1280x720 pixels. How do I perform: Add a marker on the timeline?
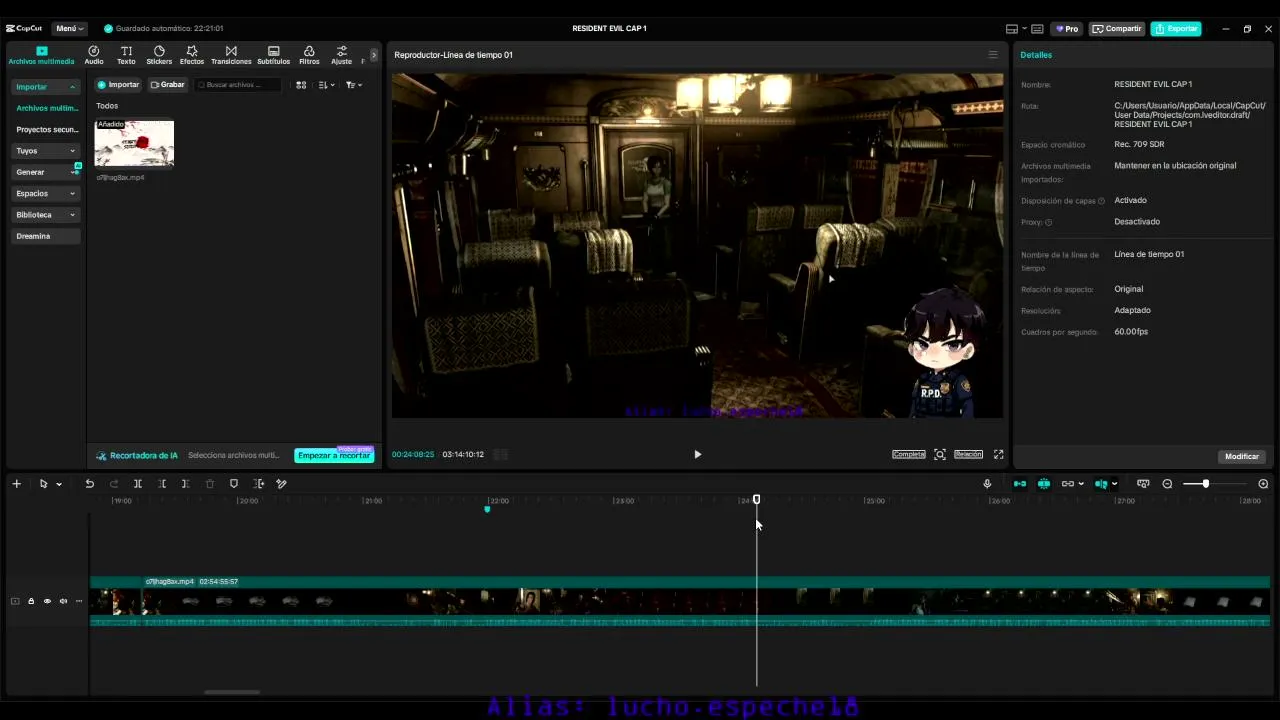(234, 484)
